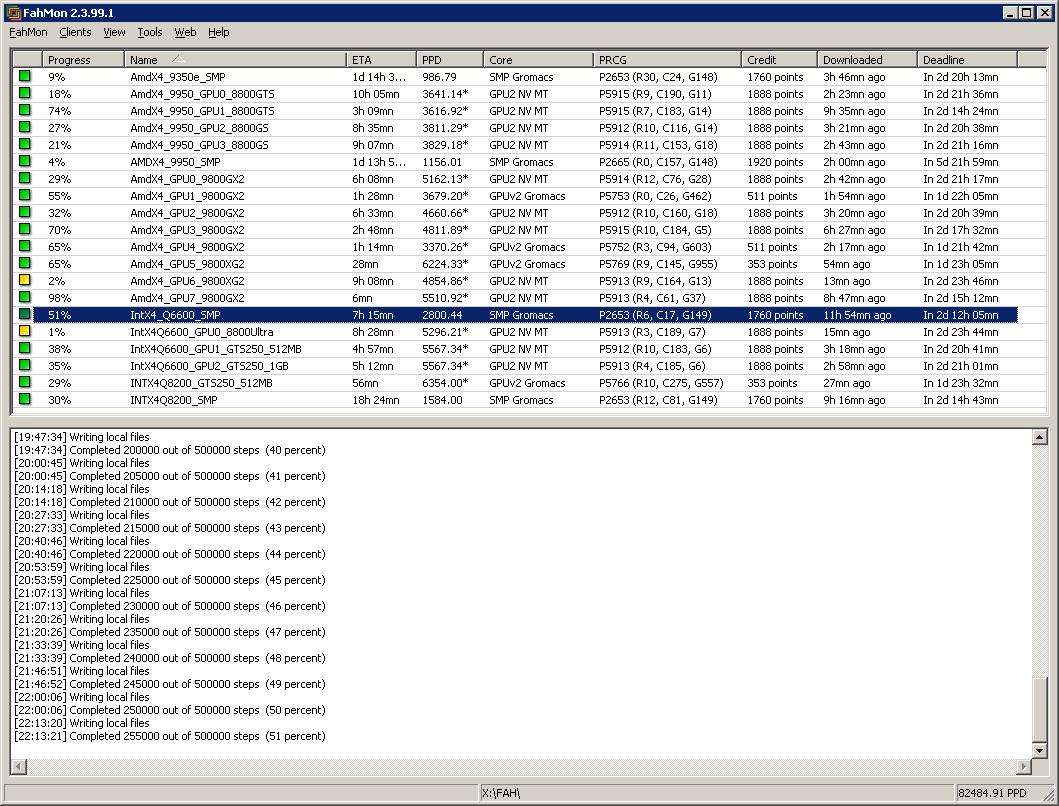Click 1920 points credit cell
Image resolution: width=1059 pixels, height=806 pixels.
775,162
